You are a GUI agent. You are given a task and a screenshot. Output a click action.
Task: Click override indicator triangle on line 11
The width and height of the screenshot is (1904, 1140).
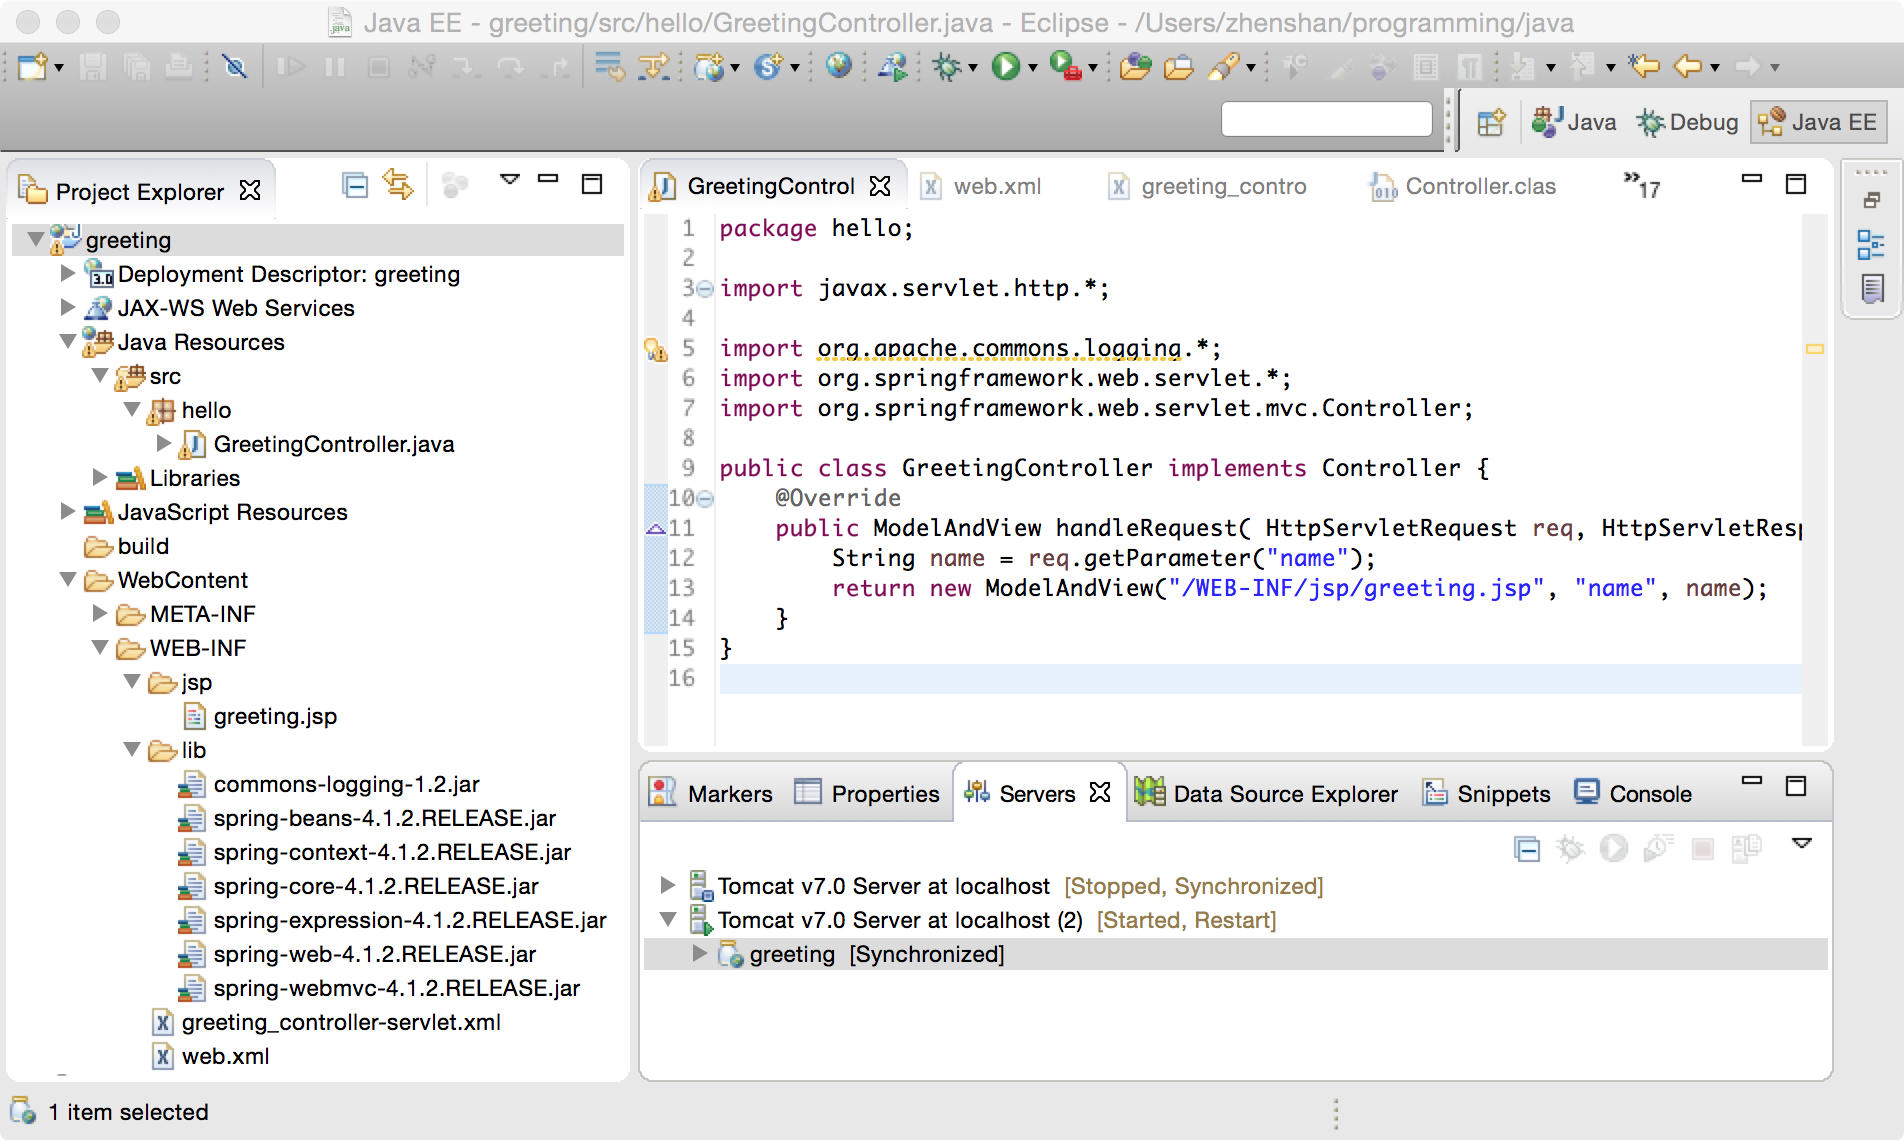[655, 529]
